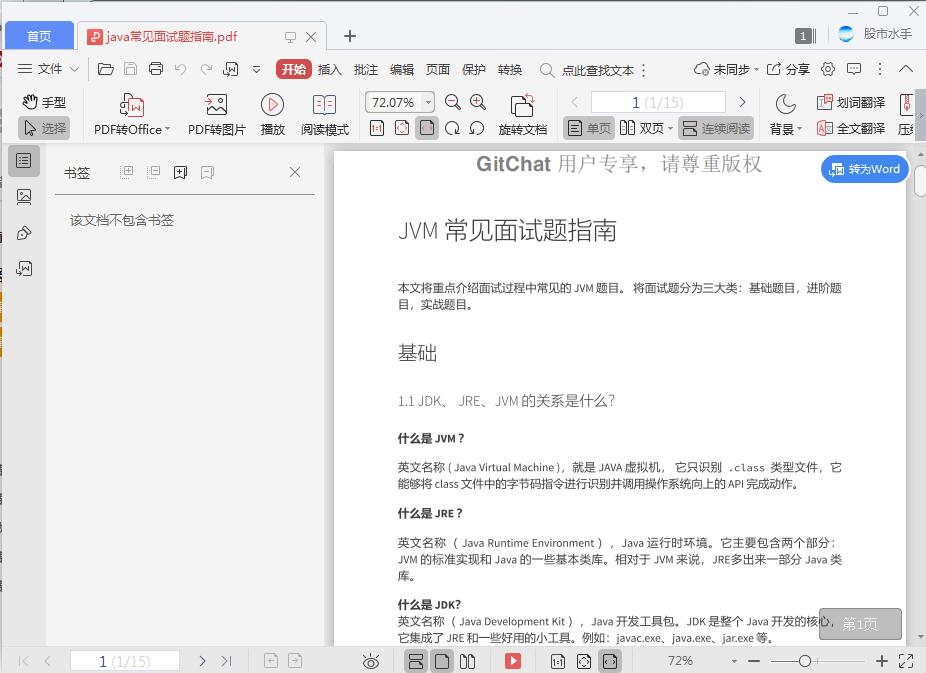This screenshot has width=926, height=673.
Task: Open full-text translation
Action: click(850, 128)
